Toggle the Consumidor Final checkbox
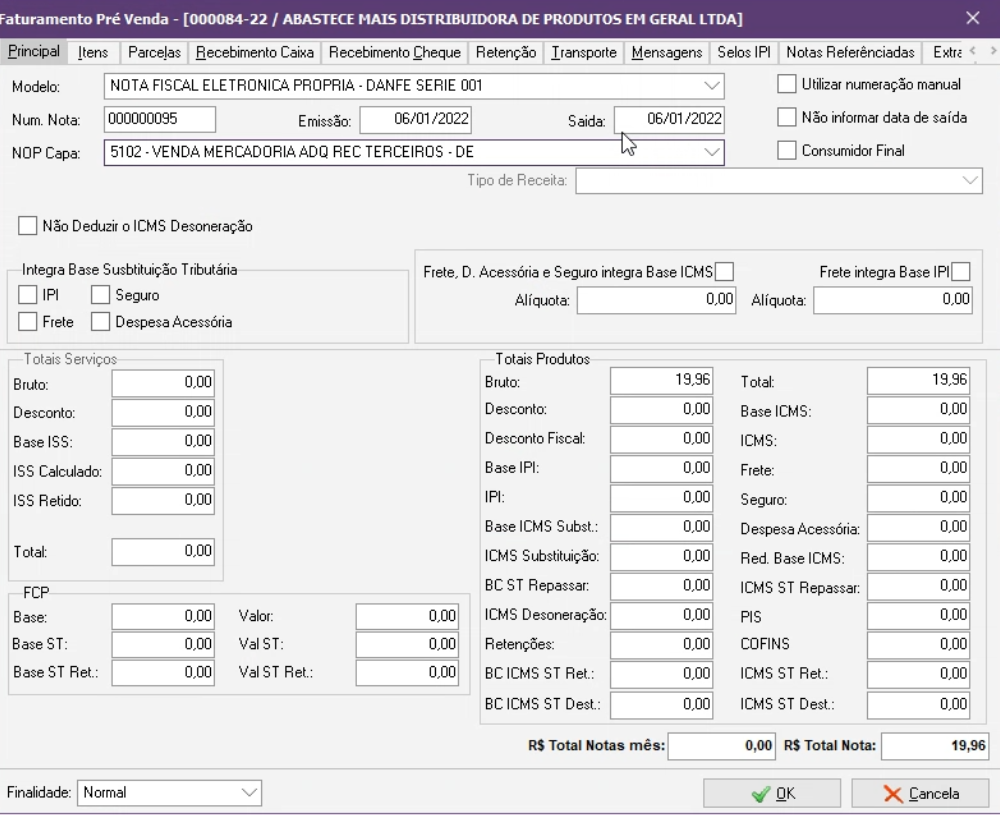The image size is (1000, 815). 787,151
